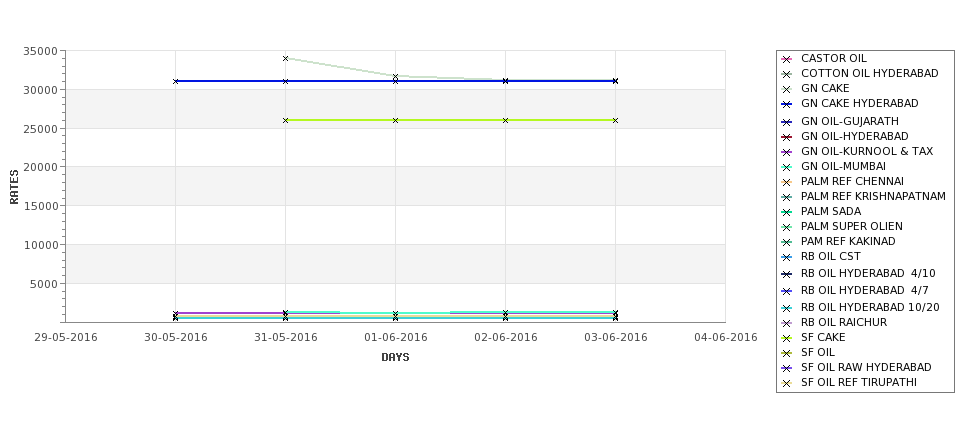
Task: Click the GN OIL-MUMBAI legend marker
Action: tap(787, 167)
